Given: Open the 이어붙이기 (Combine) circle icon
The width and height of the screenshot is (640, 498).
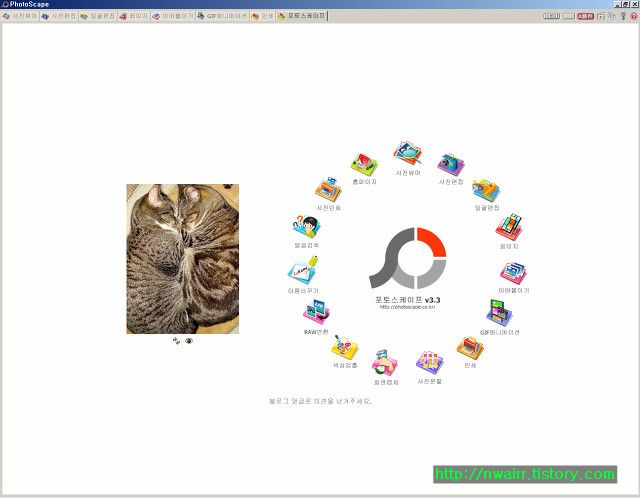Looking at the screenshot, I should (x=513, y=273).
